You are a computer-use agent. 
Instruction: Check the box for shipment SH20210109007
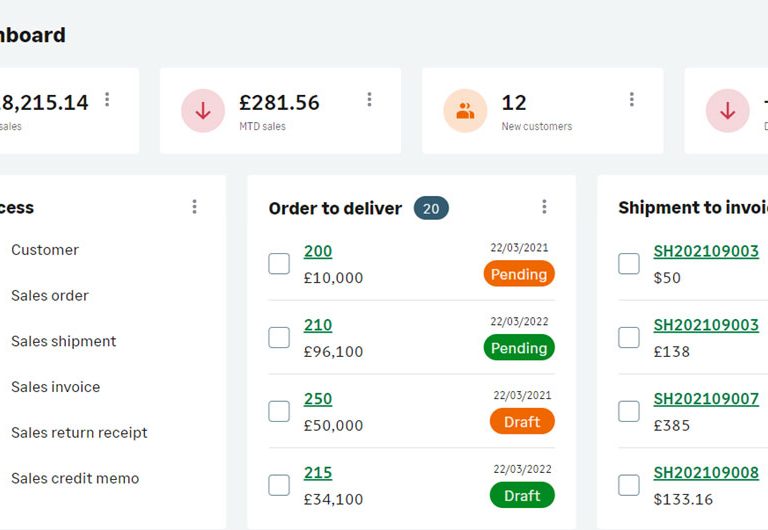tap(629, 411)
